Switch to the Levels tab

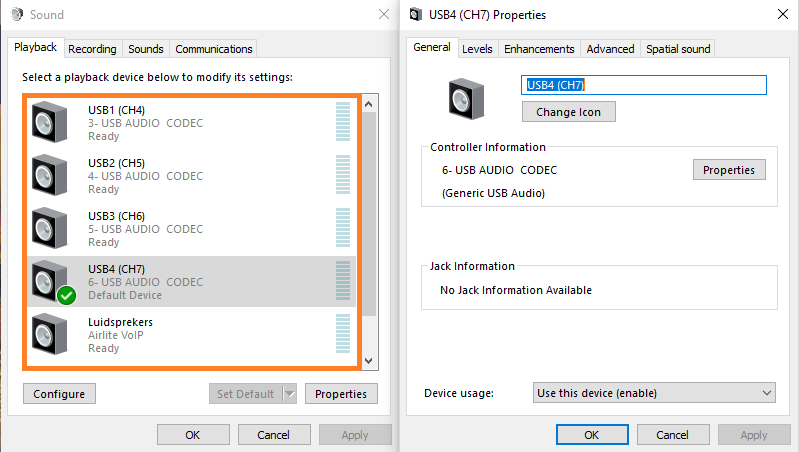477,49
